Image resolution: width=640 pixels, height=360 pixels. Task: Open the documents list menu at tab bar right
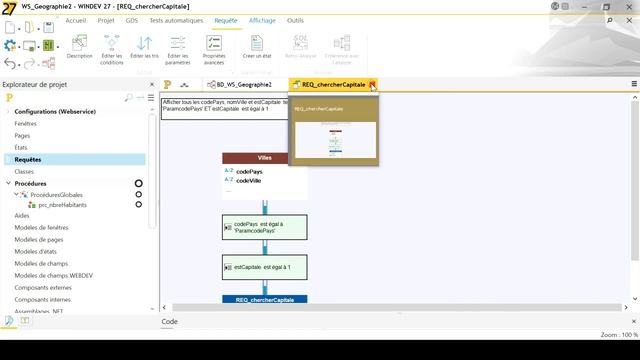point(634,84)
